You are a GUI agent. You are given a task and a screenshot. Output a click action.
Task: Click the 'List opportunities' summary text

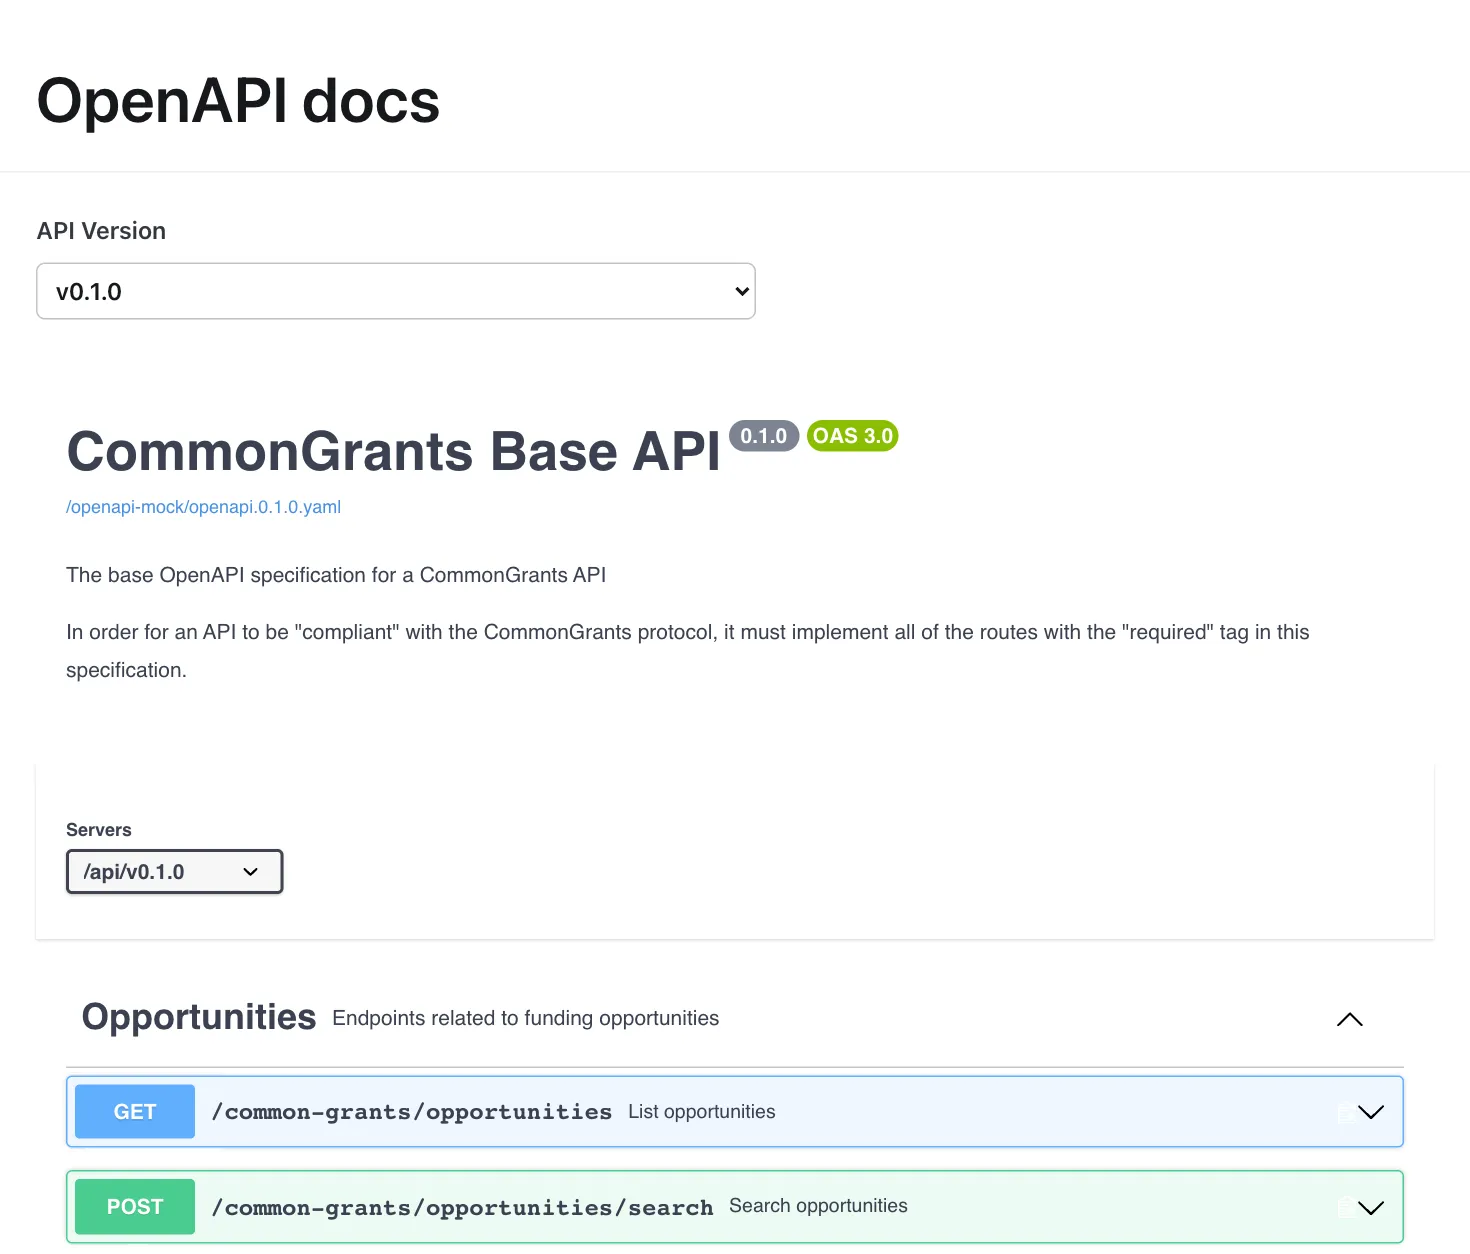[702, 1112]
